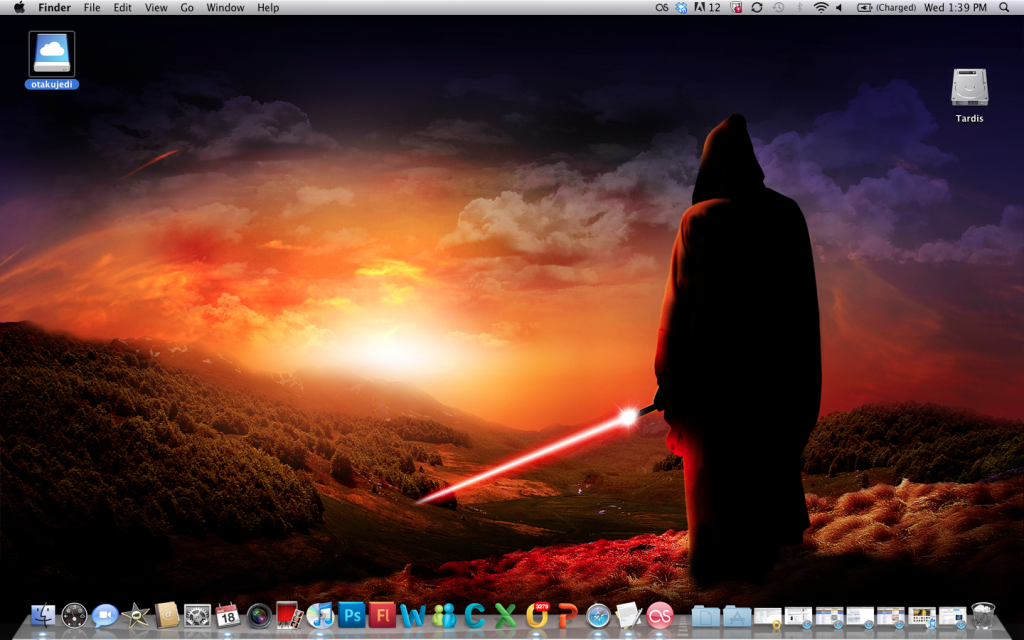Open iChat in the dock
Screen dimensions: 1024x640
(x=104, y=615)
